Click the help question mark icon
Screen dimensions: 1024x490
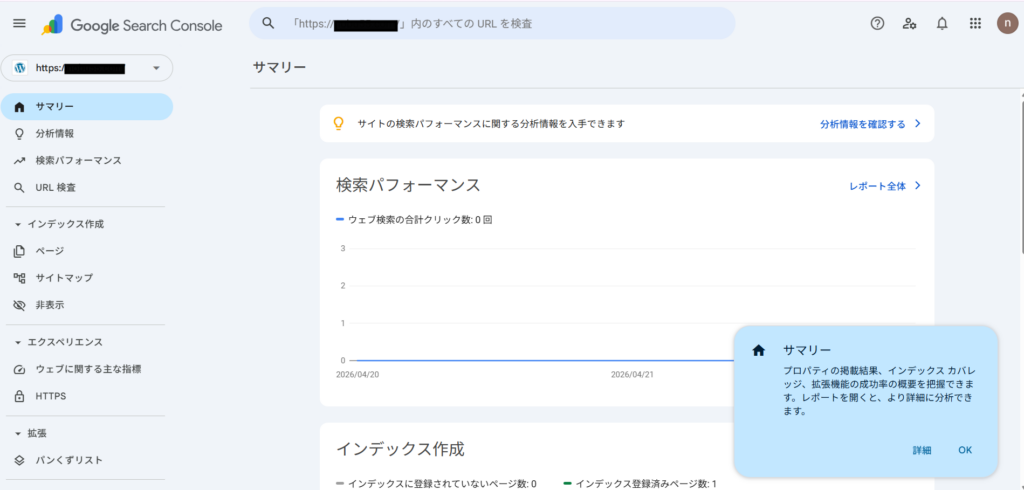point(877,24)
